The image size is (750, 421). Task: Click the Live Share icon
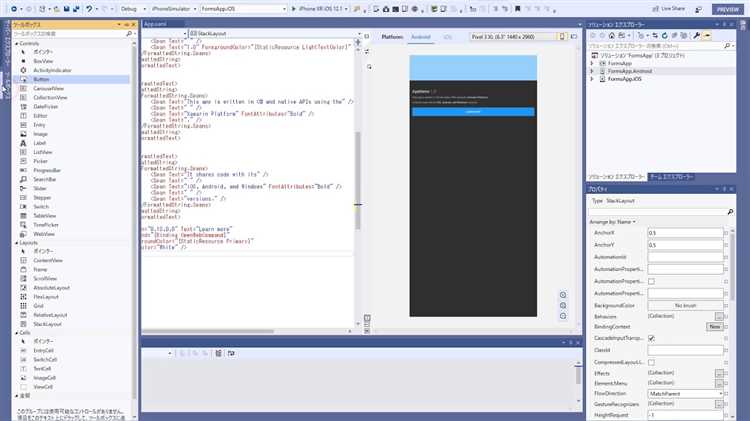pyautogui.click(x=655, y=9)
